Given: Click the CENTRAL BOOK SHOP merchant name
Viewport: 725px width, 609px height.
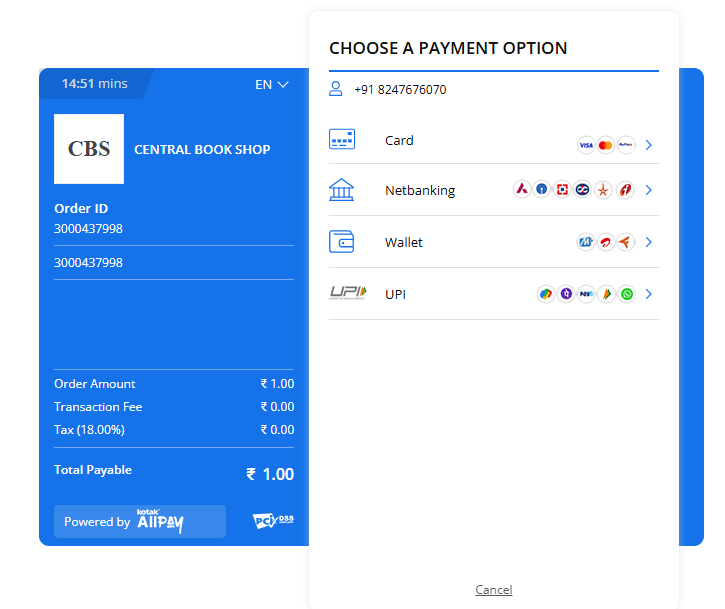Looking at the screenshot, I should [x=202, y=149].
